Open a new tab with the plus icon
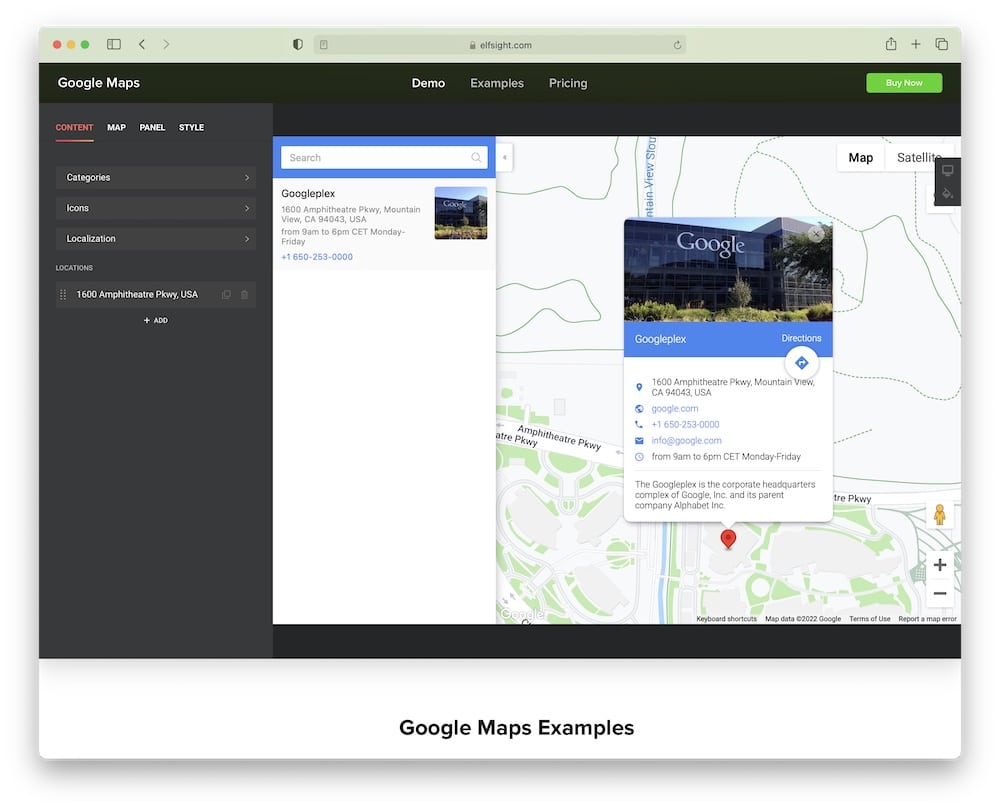The image size is (1000, 810). tap(916, 44)
